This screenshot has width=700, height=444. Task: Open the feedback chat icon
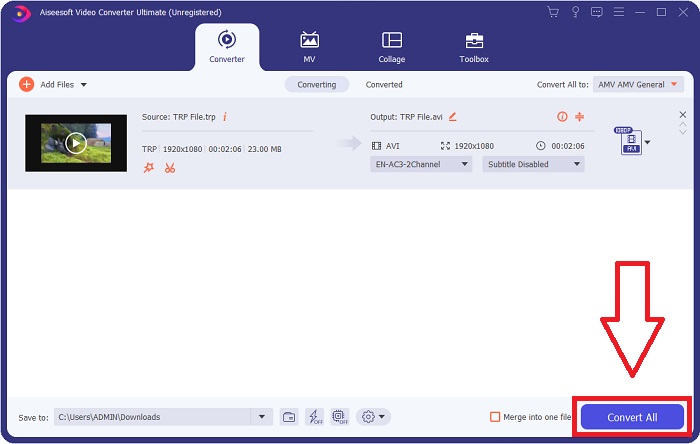596,12
